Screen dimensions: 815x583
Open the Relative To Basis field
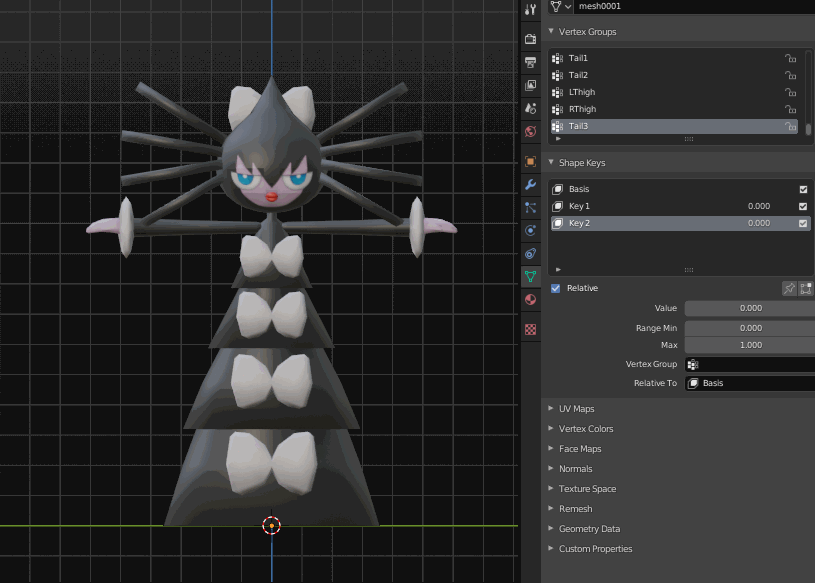click(x=750, y=383)
